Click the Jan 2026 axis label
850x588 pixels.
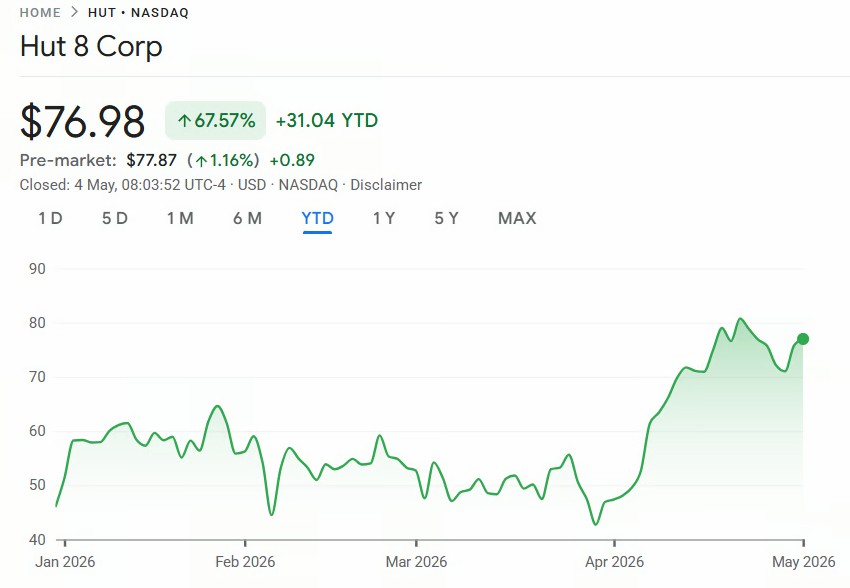click(x=65, y=561)
